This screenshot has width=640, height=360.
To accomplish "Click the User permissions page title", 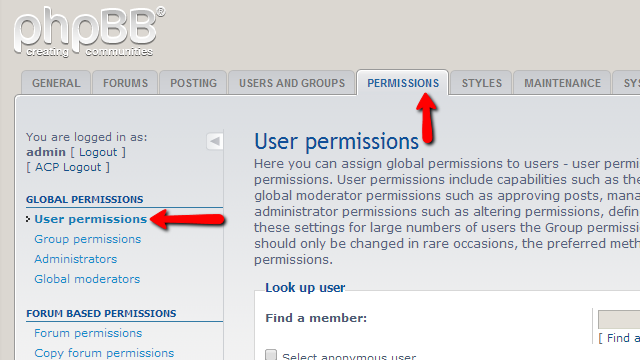I will click(x=336, y=142).
